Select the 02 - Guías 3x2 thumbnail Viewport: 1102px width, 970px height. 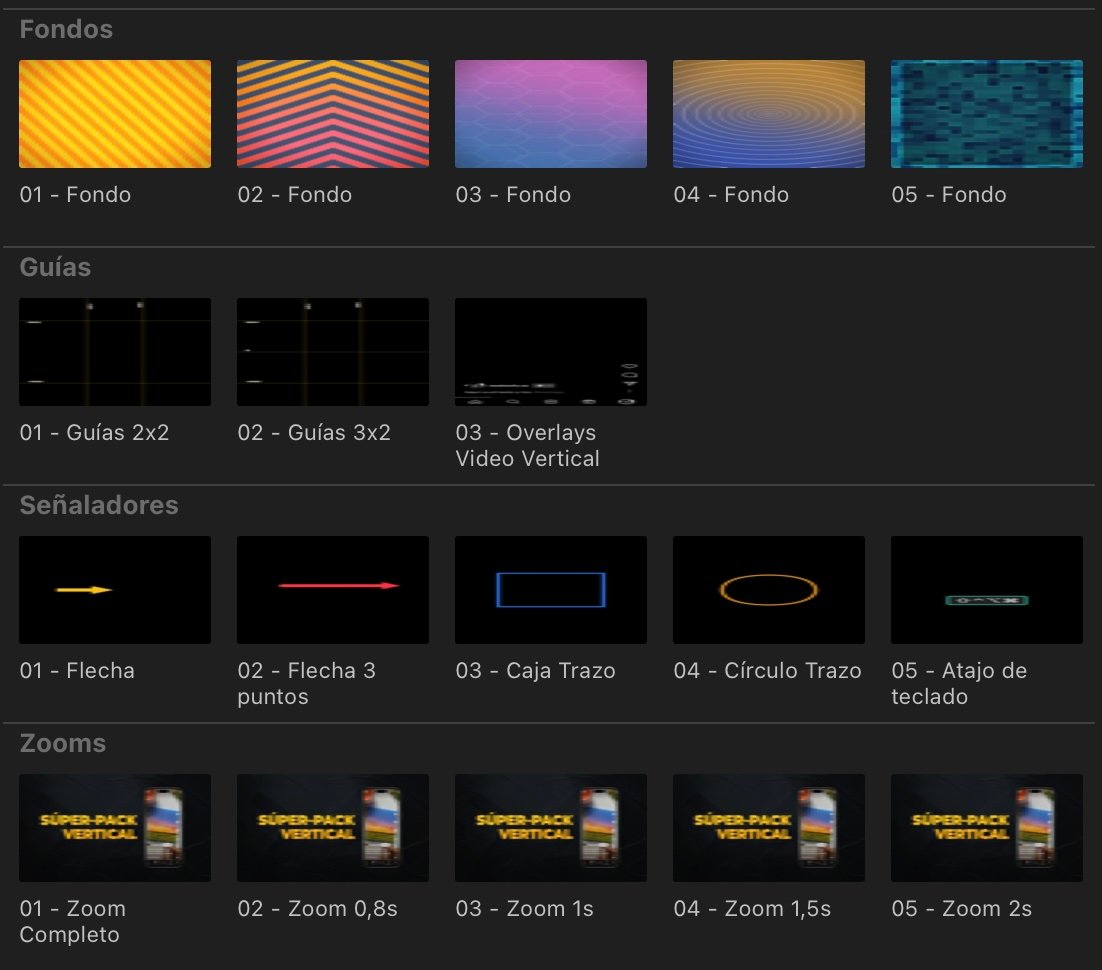click(x=332, y=351)
